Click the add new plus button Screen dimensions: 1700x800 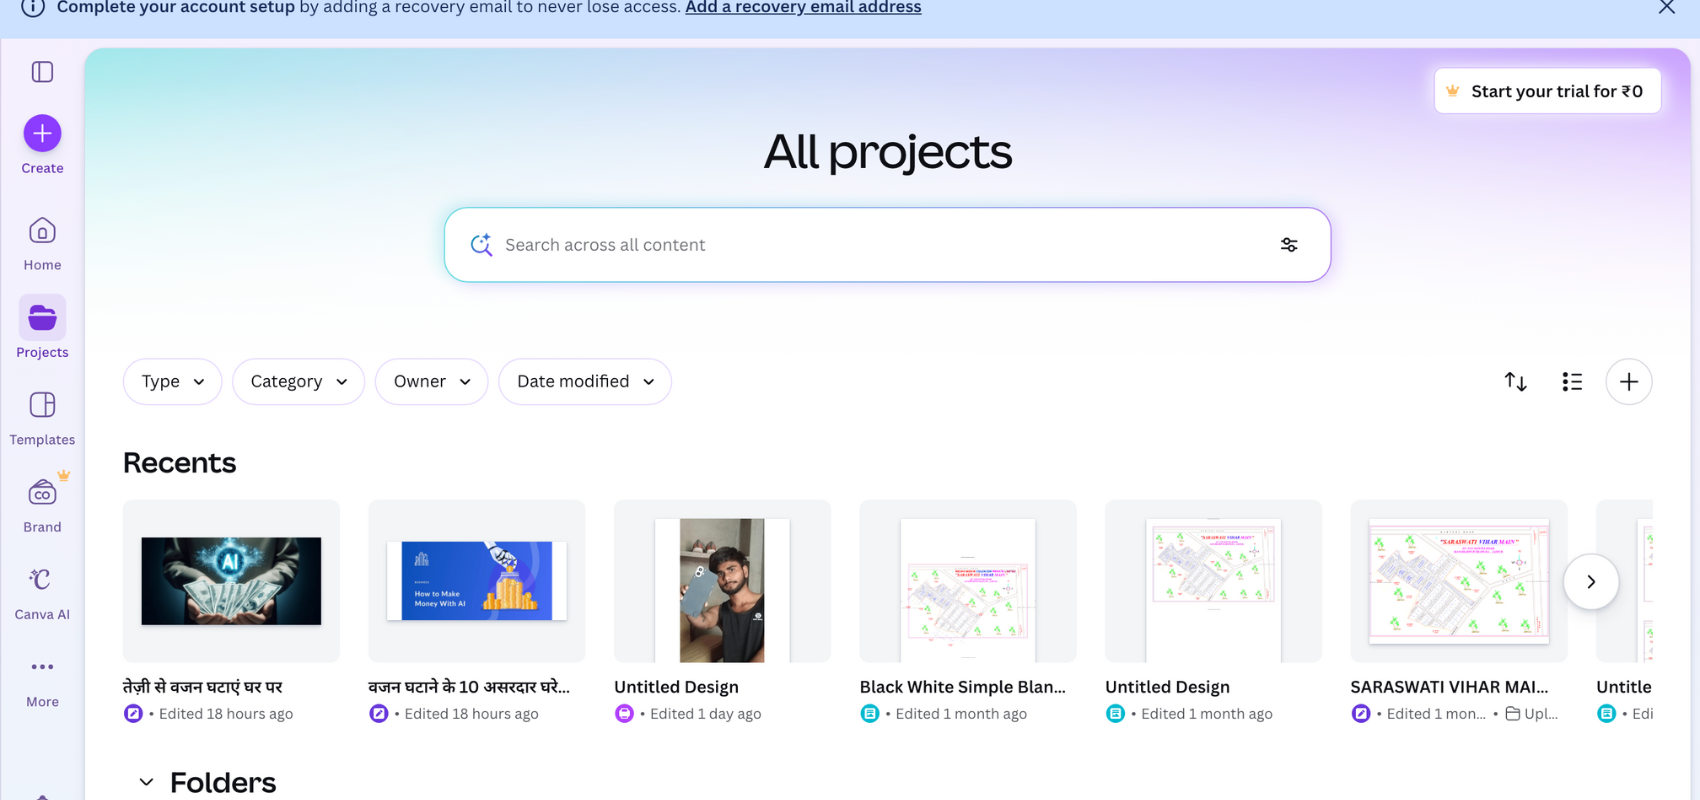pyautogui.click(x=1628, y=382)
